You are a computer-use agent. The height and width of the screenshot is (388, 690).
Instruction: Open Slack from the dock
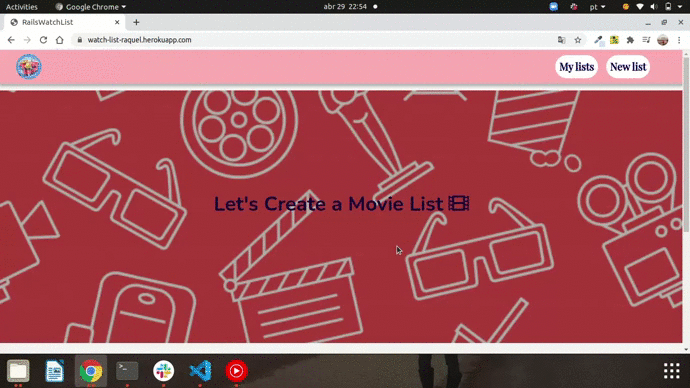point(164,371)
